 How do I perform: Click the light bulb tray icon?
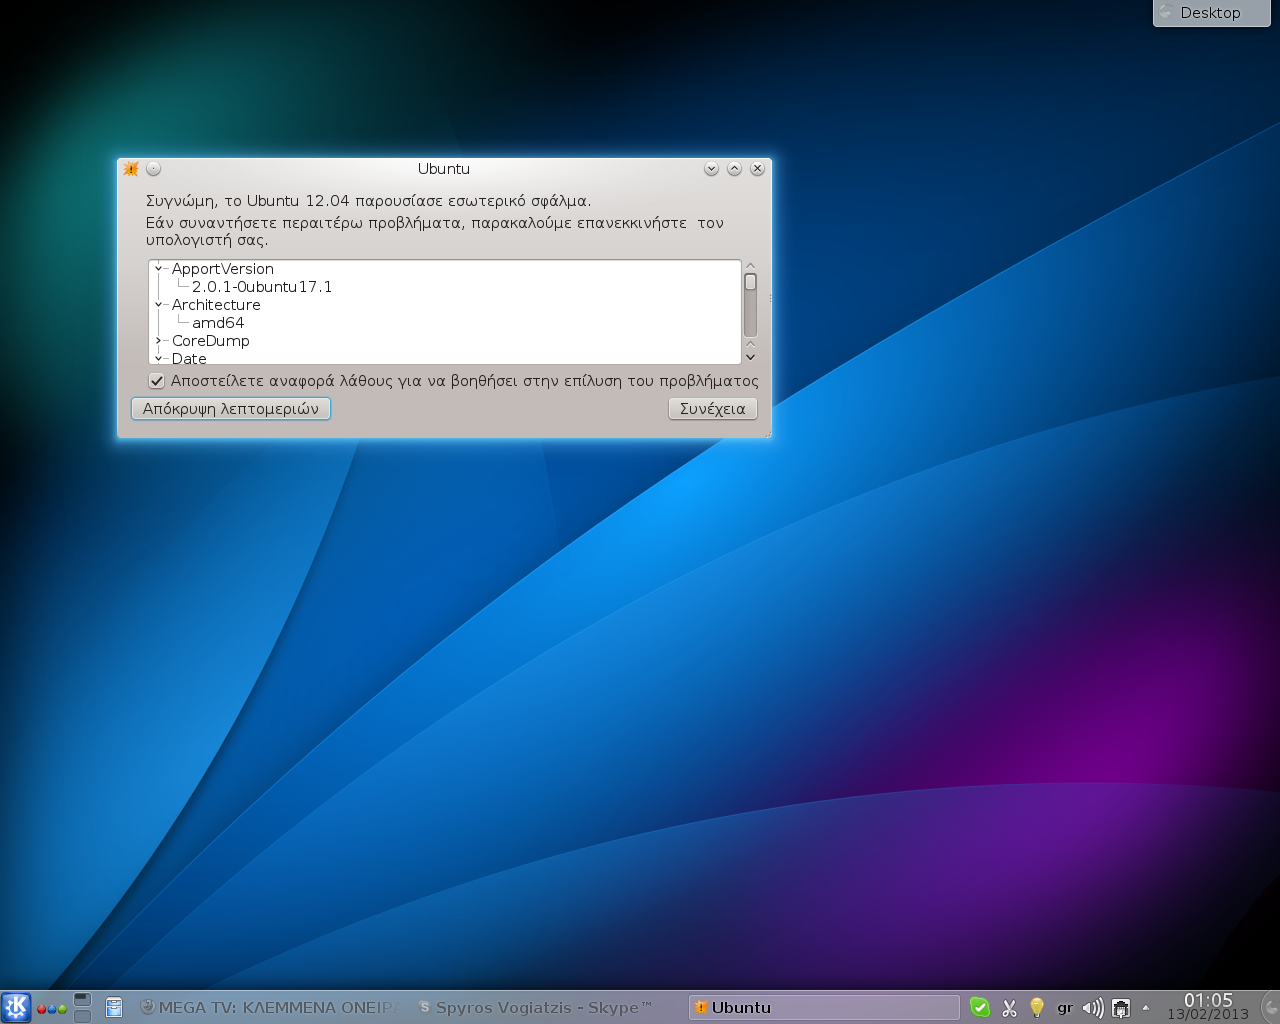click(1037, 1008)
